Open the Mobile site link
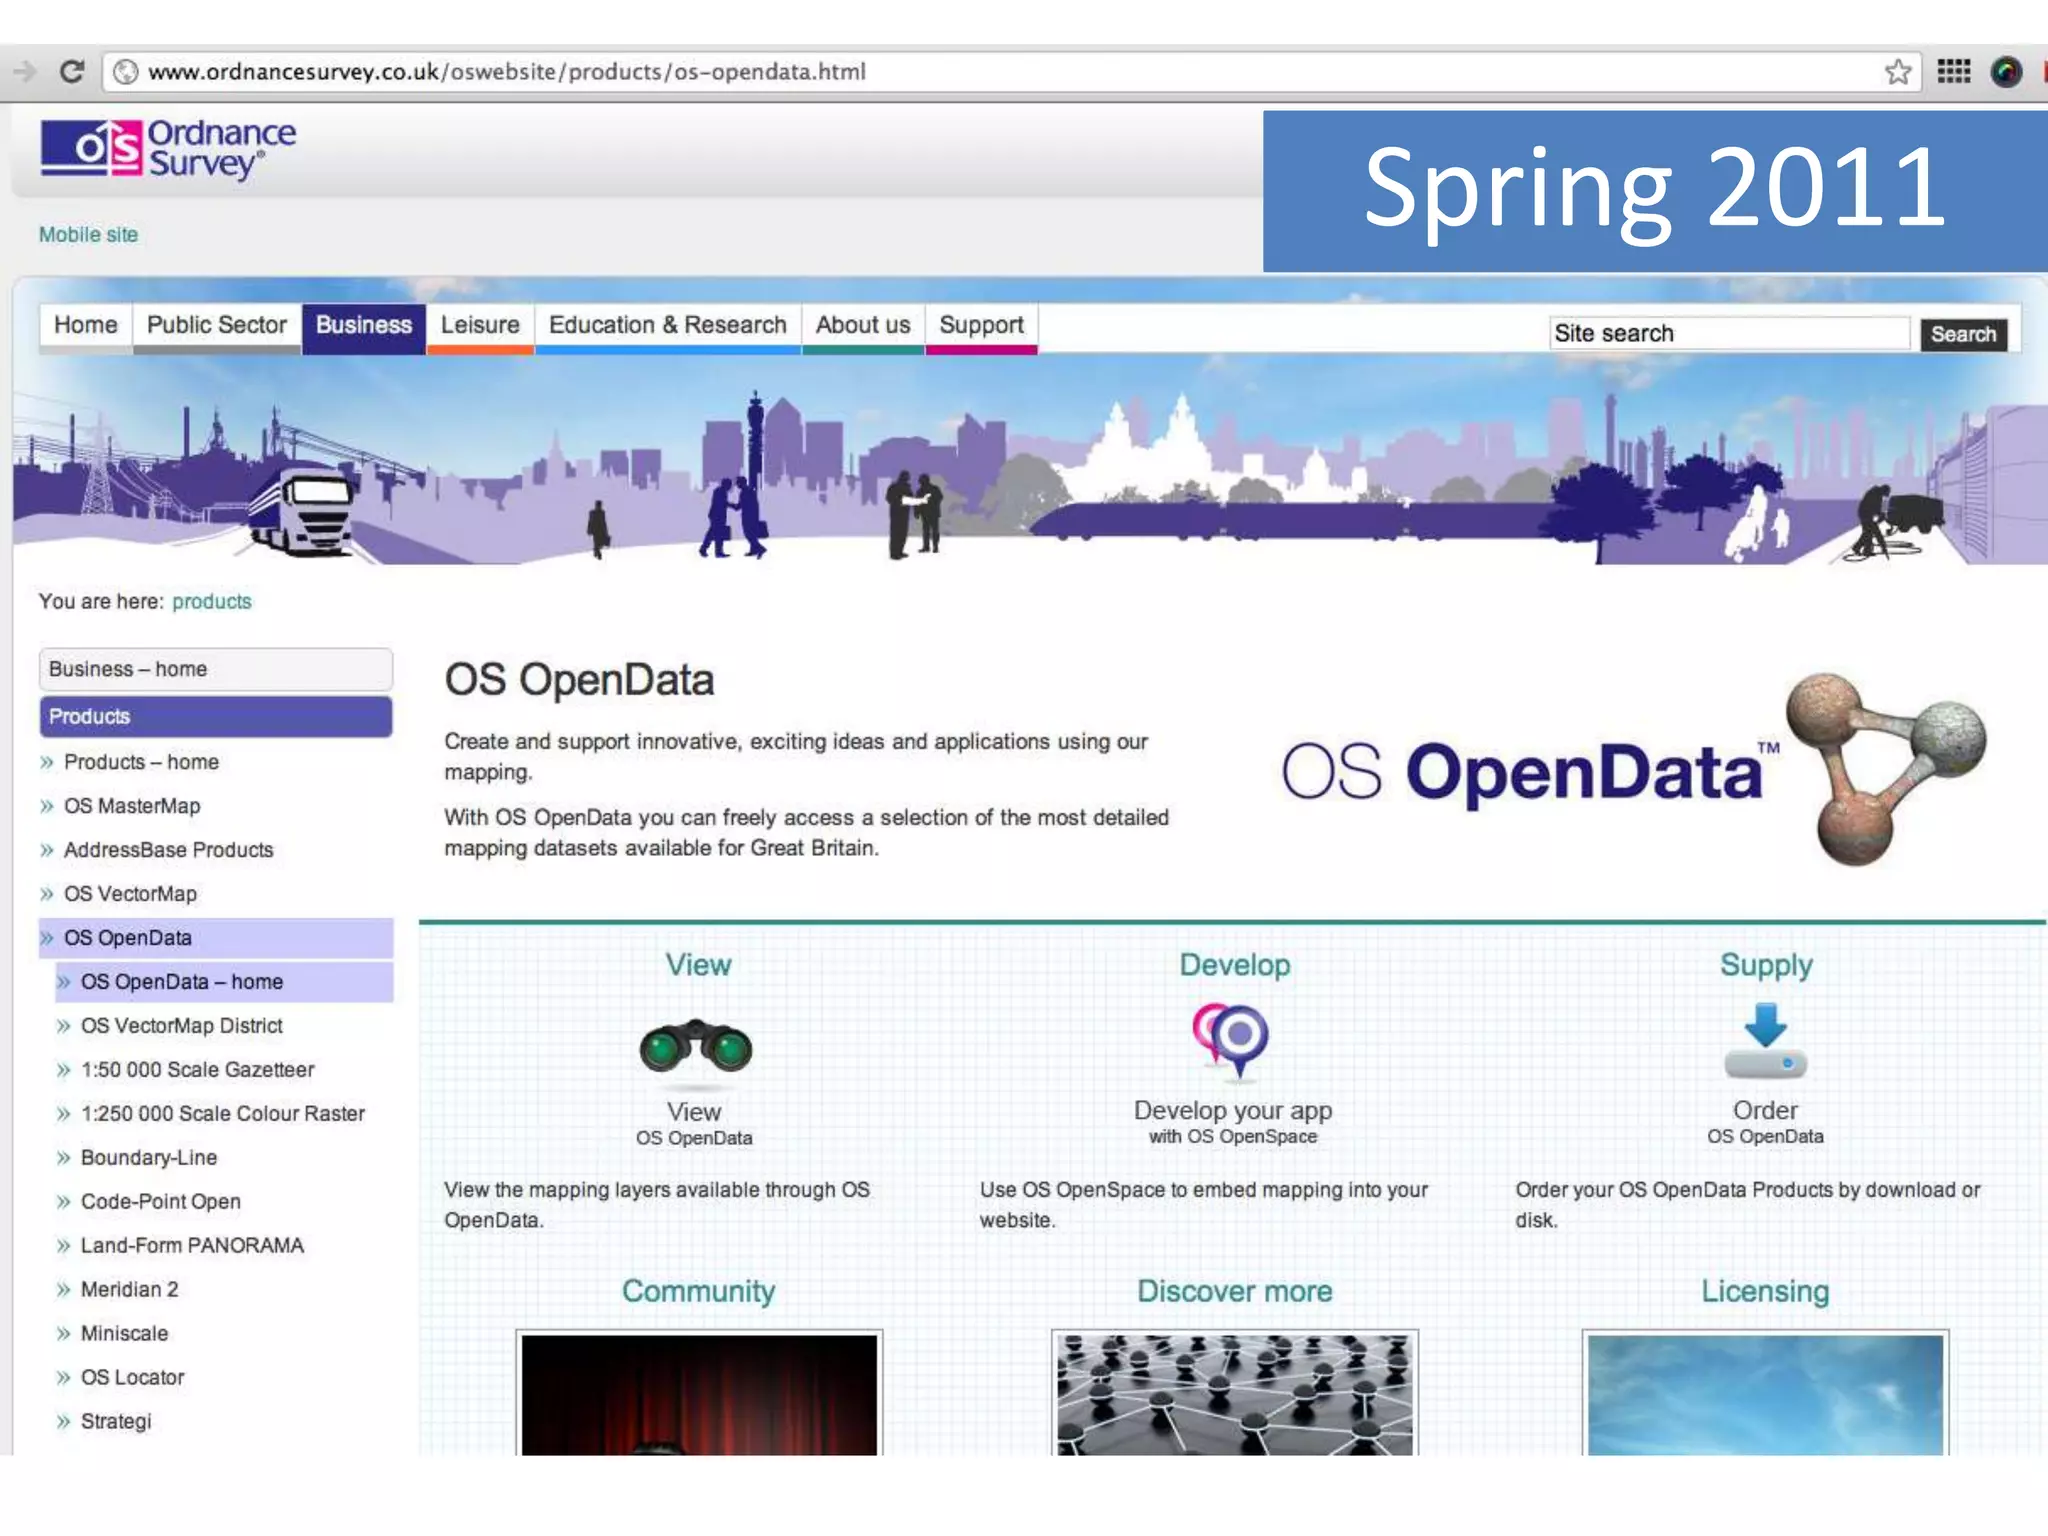2048x1536 pixels. point(88,235)
